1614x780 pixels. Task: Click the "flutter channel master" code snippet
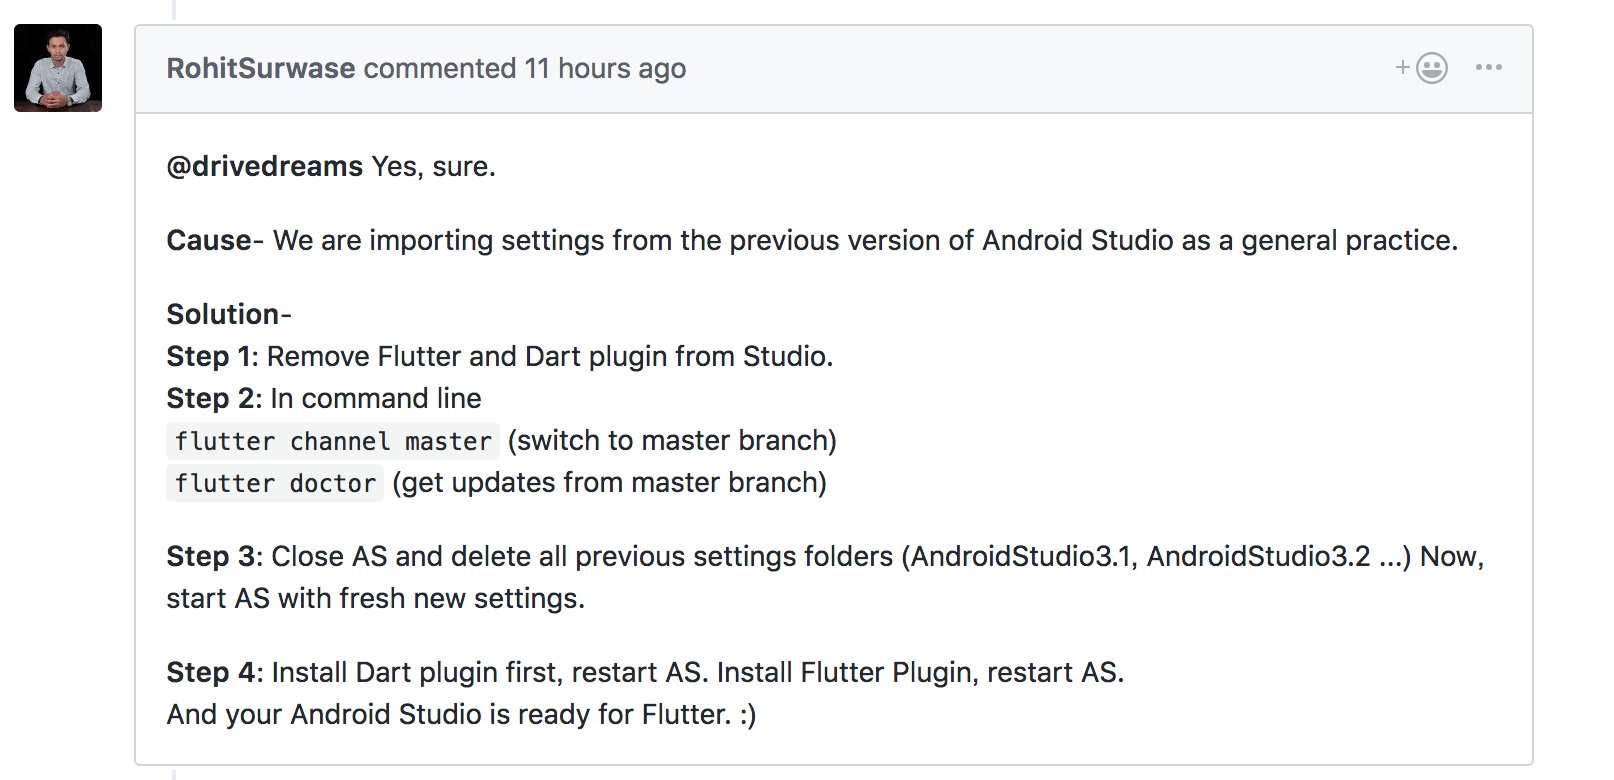tap(333, 441)
